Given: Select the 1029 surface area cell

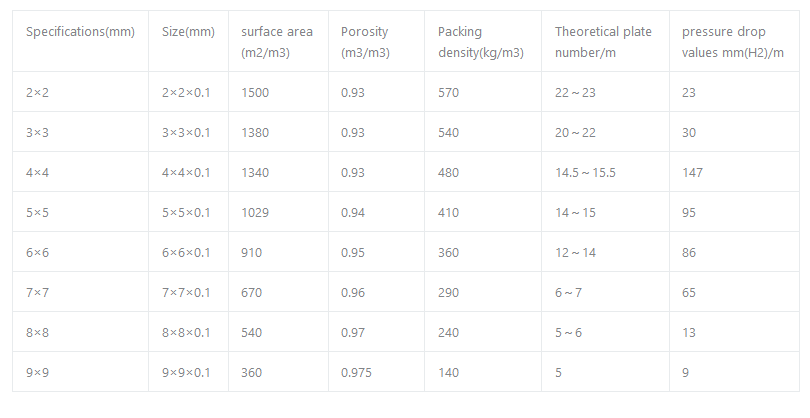Looking at the screenshot, I should pos(256,212).
